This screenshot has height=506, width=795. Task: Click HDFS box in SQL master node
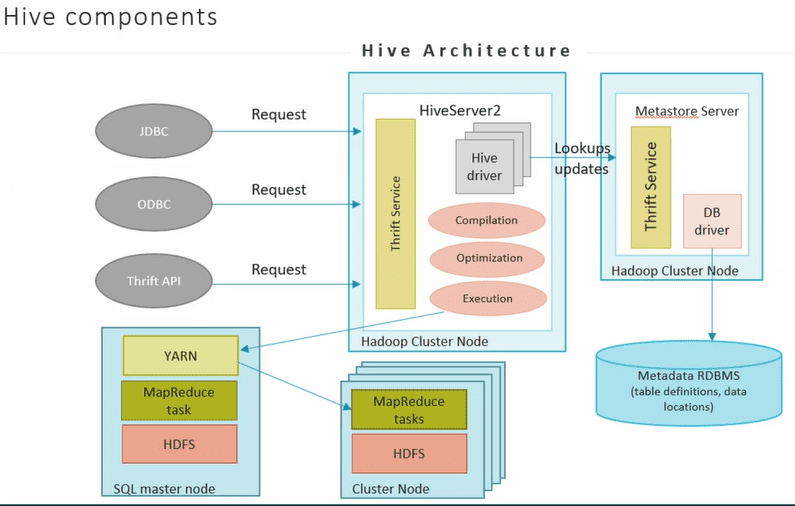[x=180, y=443]
